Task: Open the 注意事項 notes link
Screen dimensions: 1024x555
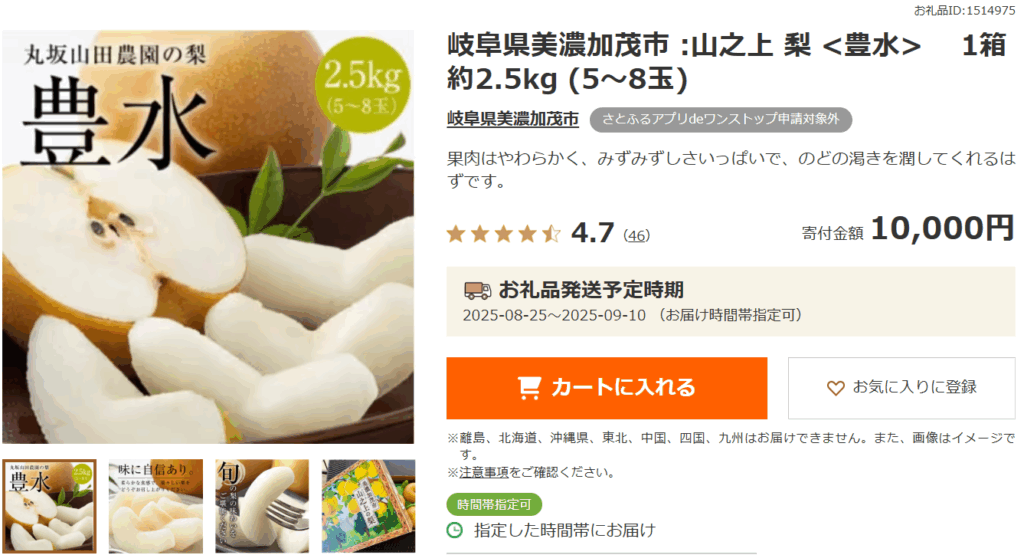Action: 484,472
